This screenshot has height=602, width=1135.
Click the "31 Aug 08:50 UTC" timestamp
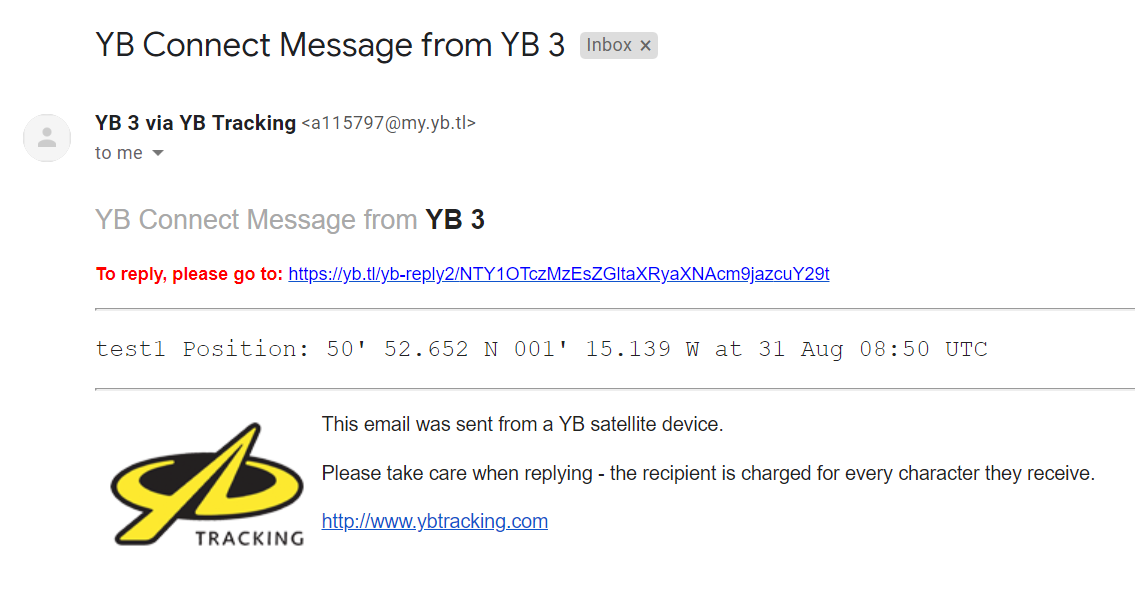tap(873, 349)
